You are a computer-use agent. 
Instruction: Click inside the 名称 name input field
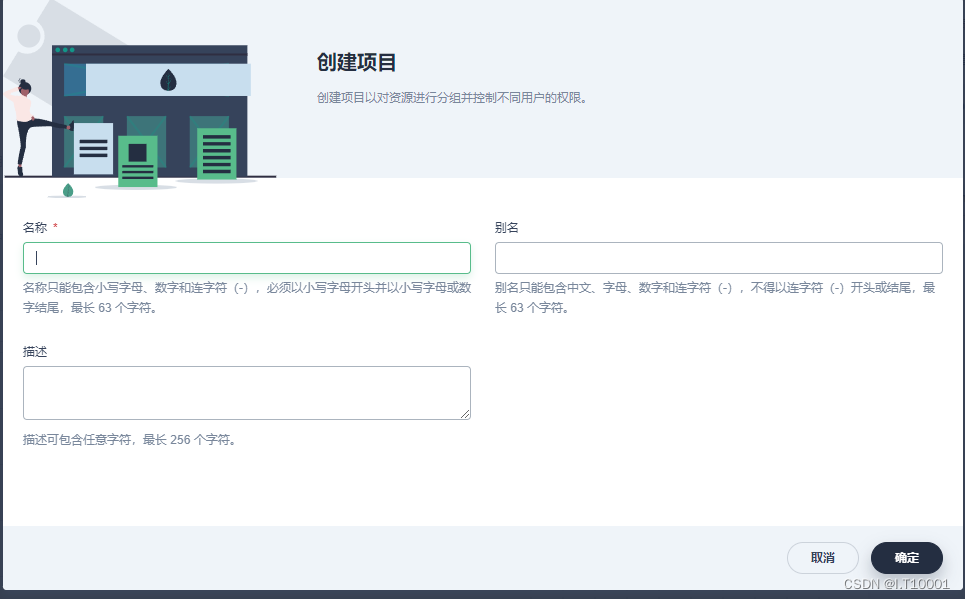coord(246,257)
